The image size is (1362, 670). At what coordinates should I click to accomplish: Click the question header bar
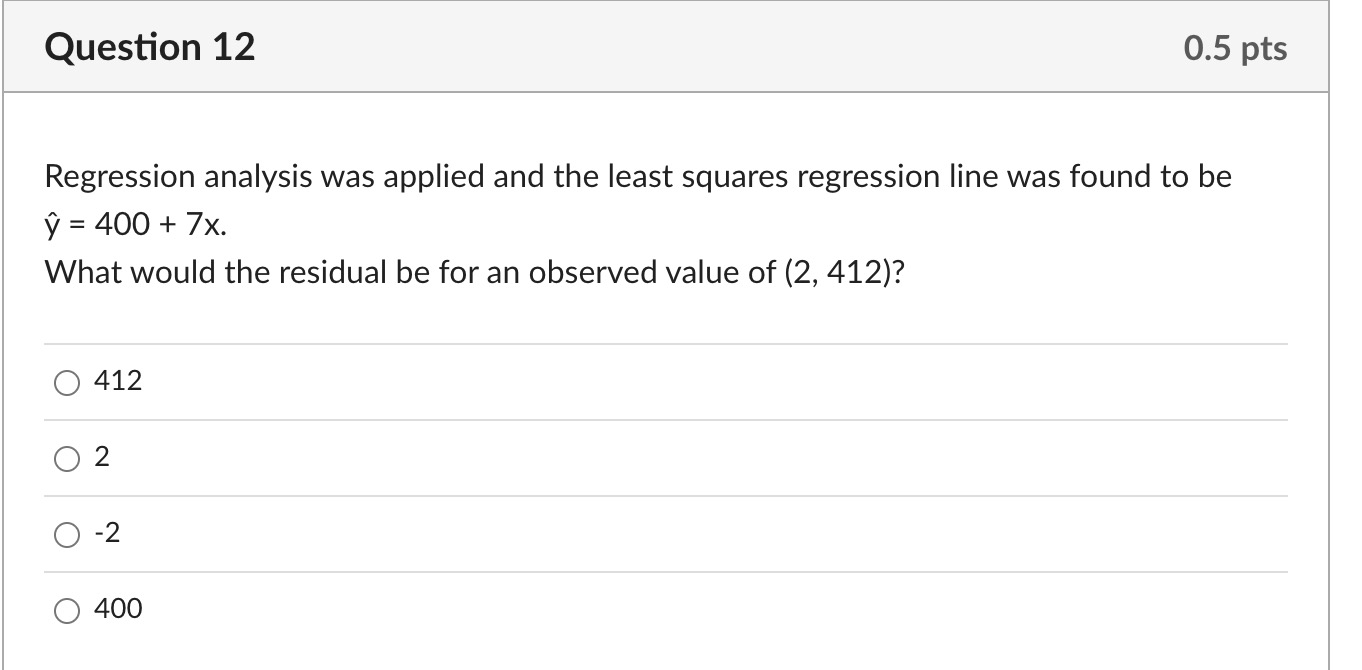[681, 46]
